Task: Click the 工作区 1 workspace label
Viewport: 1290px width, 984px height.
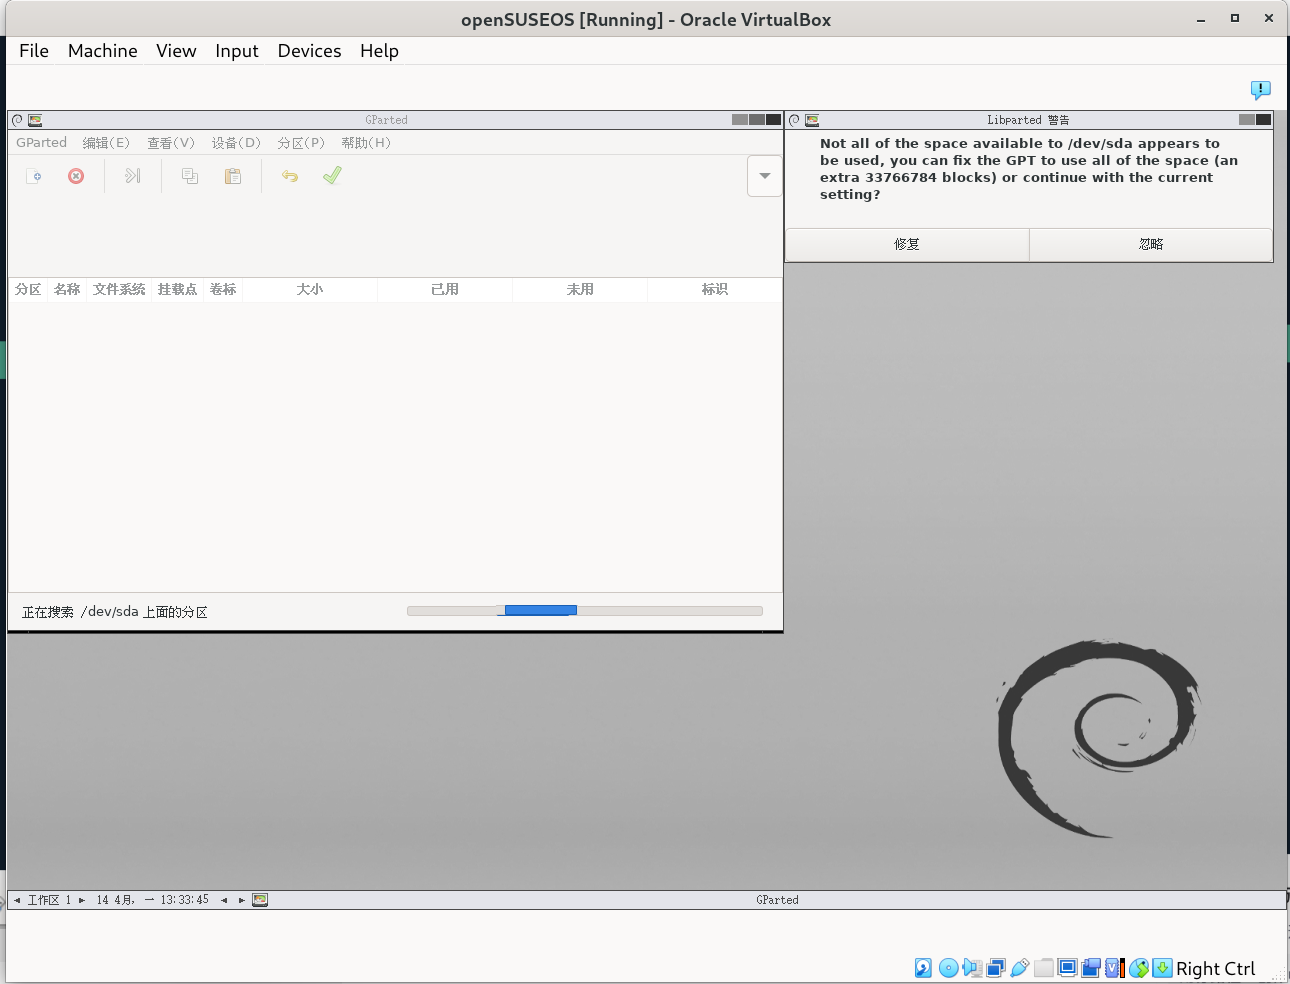Action: tap(49, 900)
